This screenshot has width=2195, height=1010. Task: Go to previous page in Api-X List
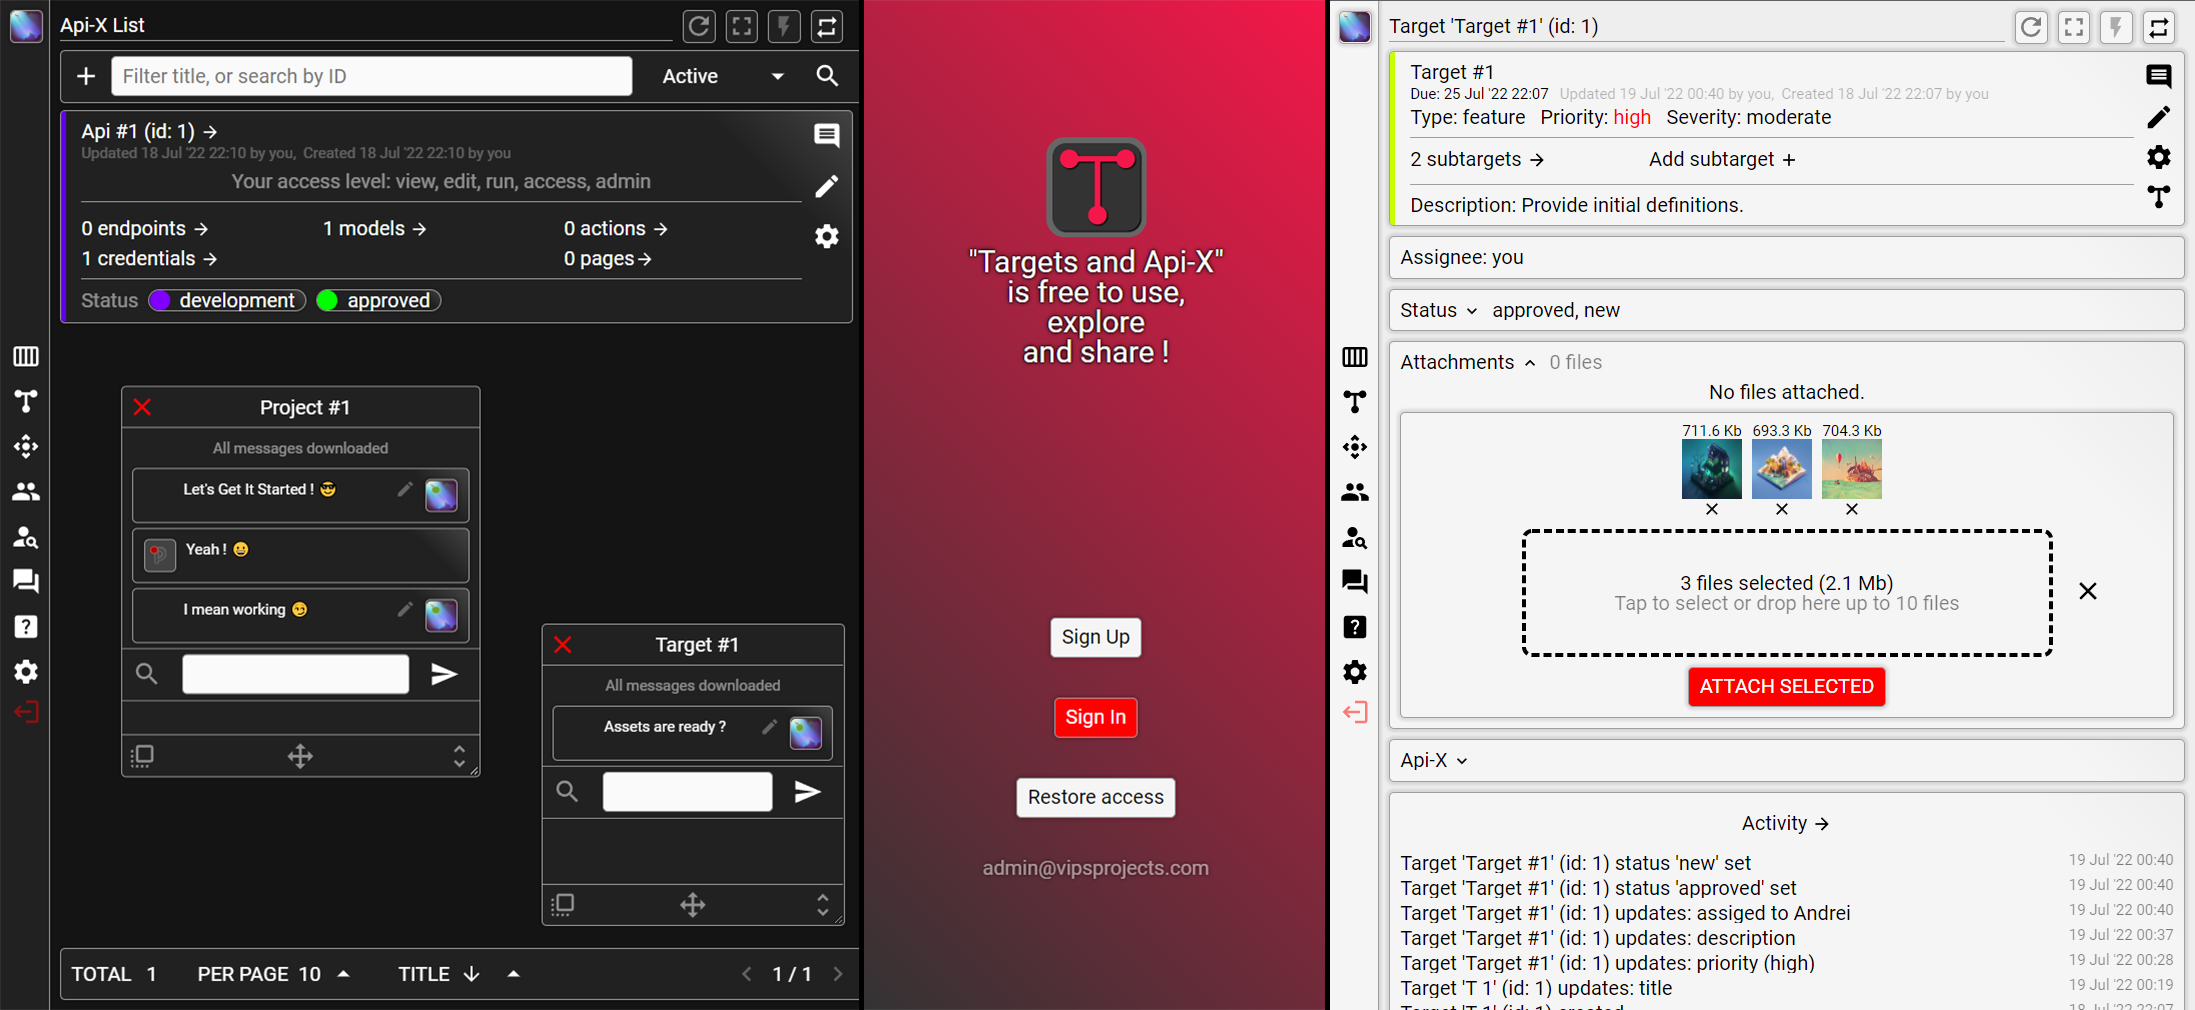coord(746,974)
